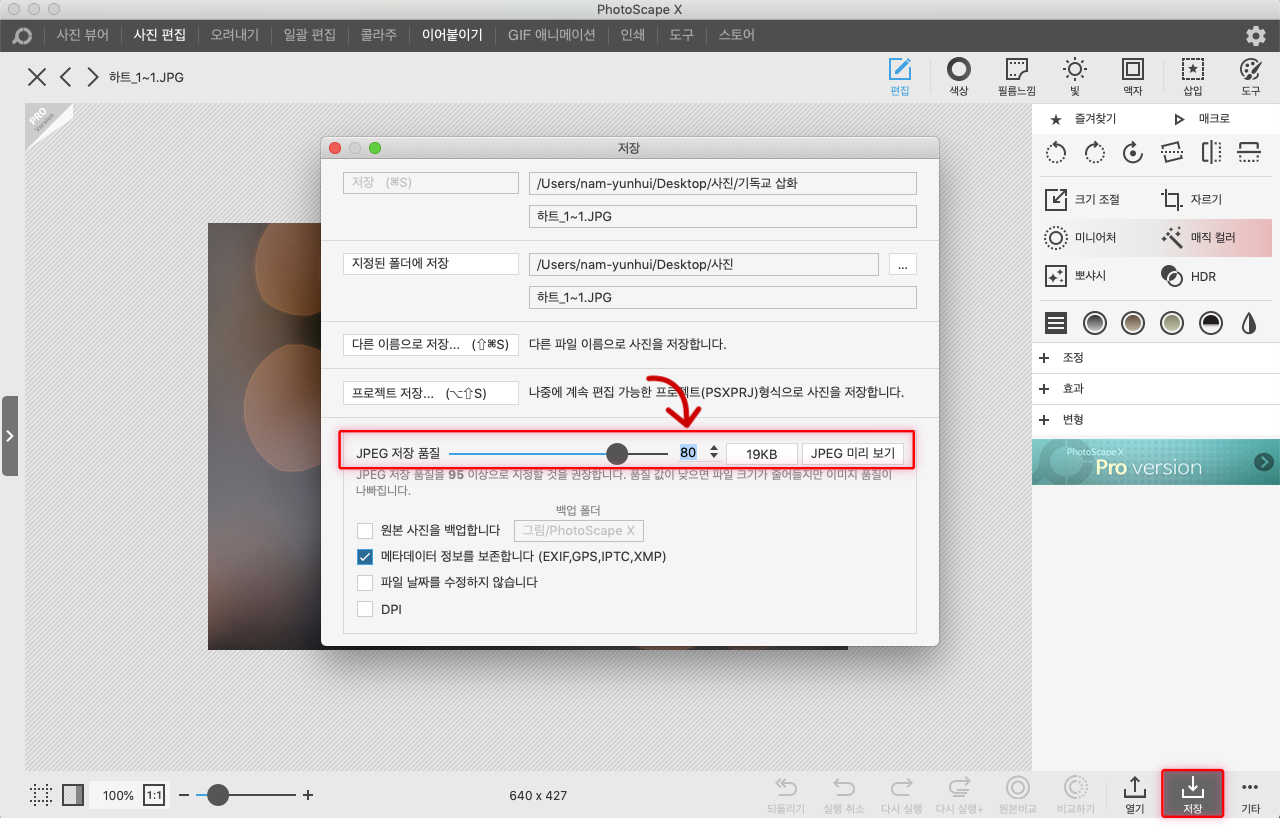1280x836 pixels.
Task: Apply the 매직 컬러 magic color
Action: (x=1198, y=238)
